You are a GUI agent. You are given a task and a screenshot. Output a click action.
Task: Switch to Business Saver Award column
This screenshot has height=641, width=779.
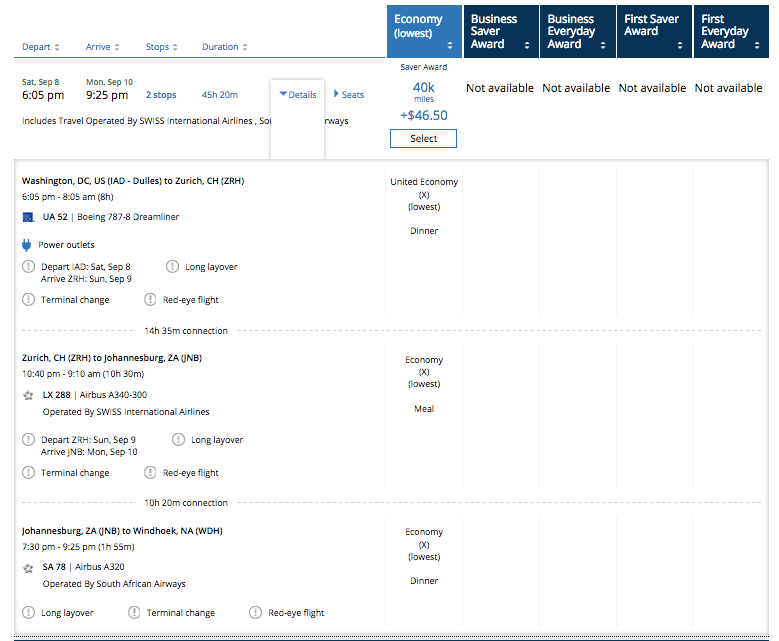coord(500,31)
